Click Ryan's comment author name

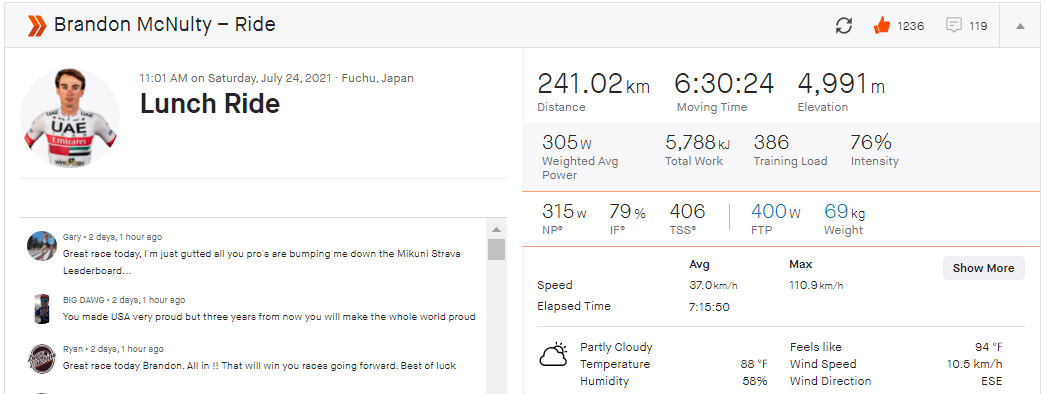(73, 349)
